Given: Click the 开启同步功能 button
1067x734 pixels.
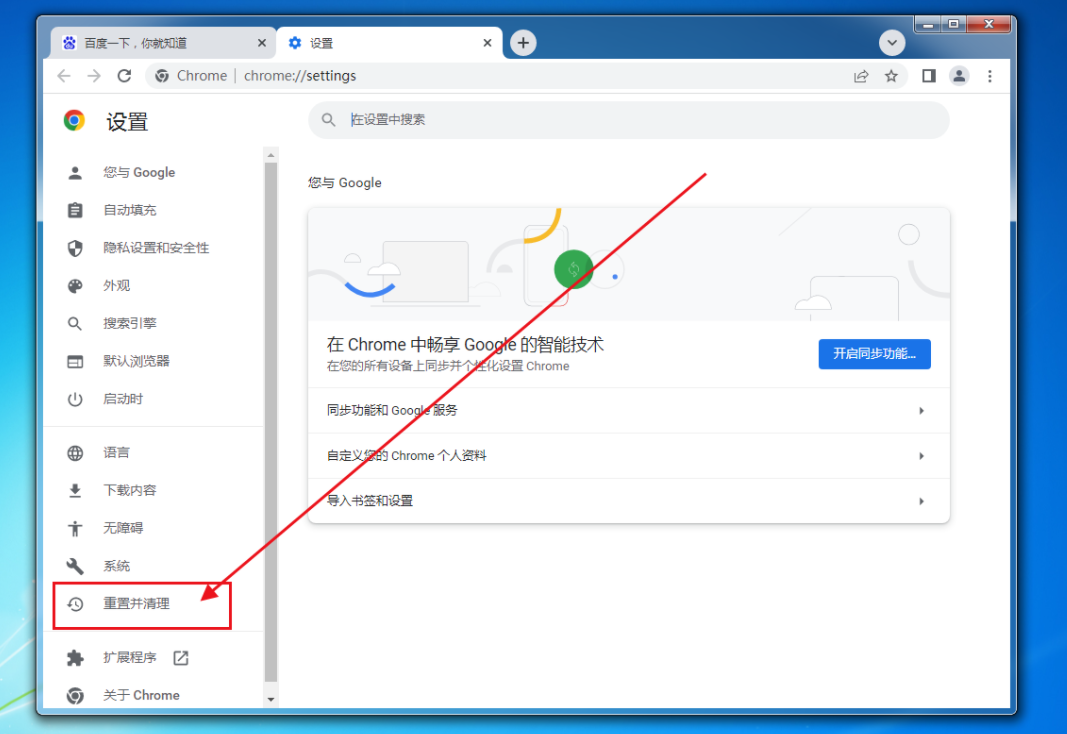Looking at the screenshot, I should 874,354.
